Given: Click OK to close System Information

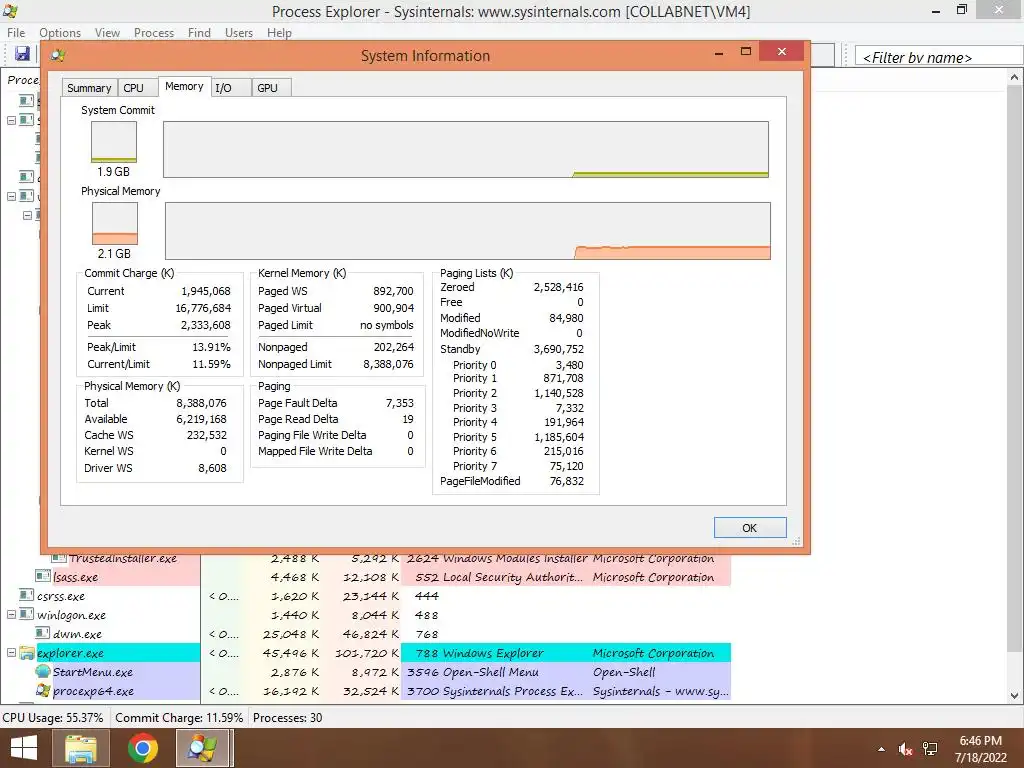Looking at the screenshot, I should tap(750, 528).
